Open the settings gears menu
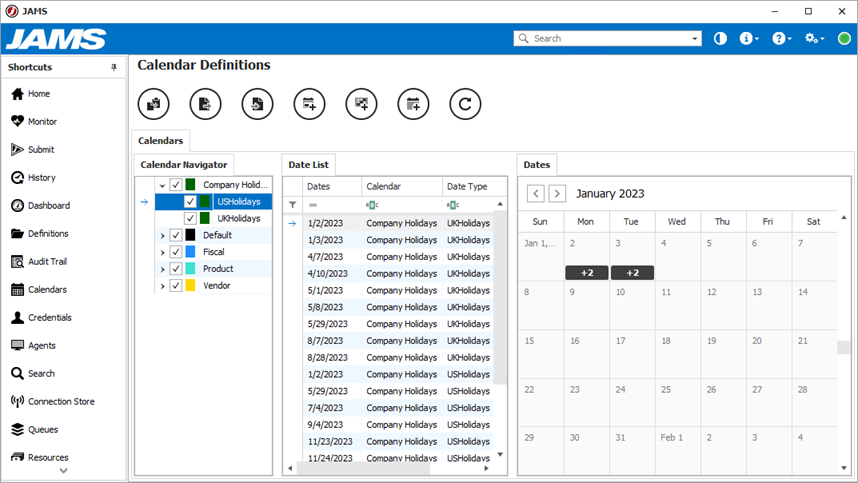Viewport: 858px width, 483px height. click(x=814, y=38)
